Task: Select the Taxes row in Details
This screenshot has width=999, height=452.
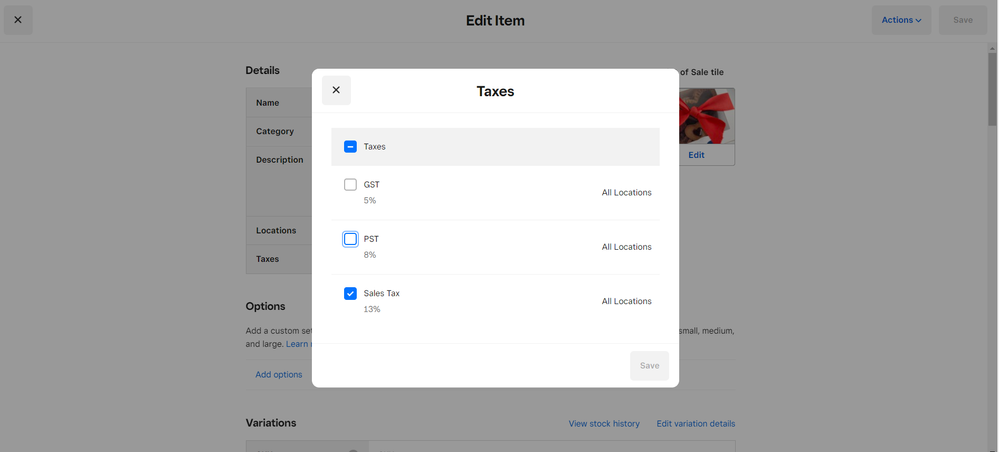Action: [x=278, y=259]
